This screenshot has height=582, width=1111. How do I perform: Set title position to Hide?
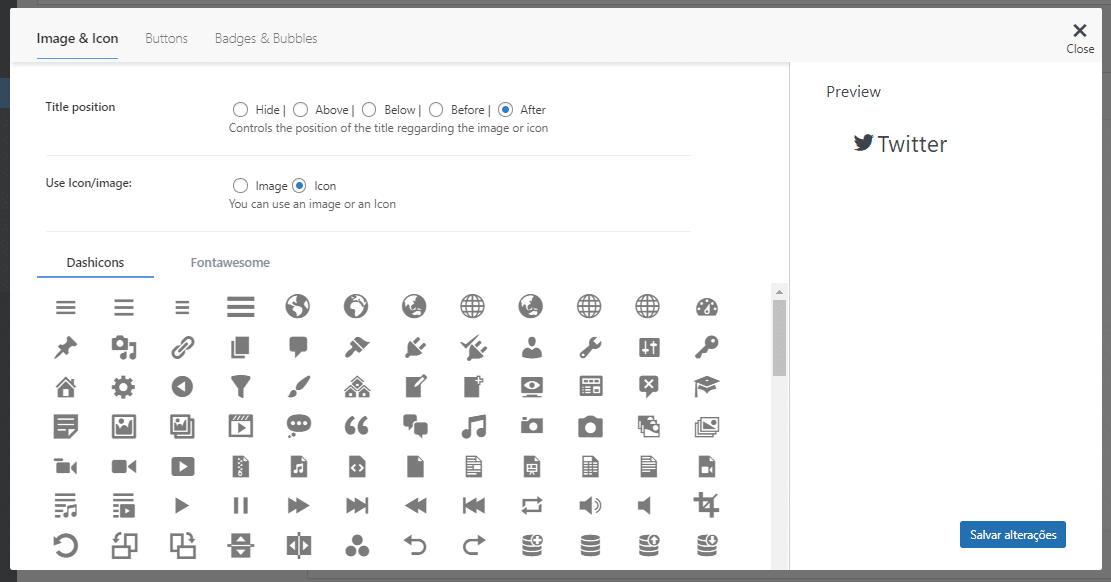click(x=240, y=110)
